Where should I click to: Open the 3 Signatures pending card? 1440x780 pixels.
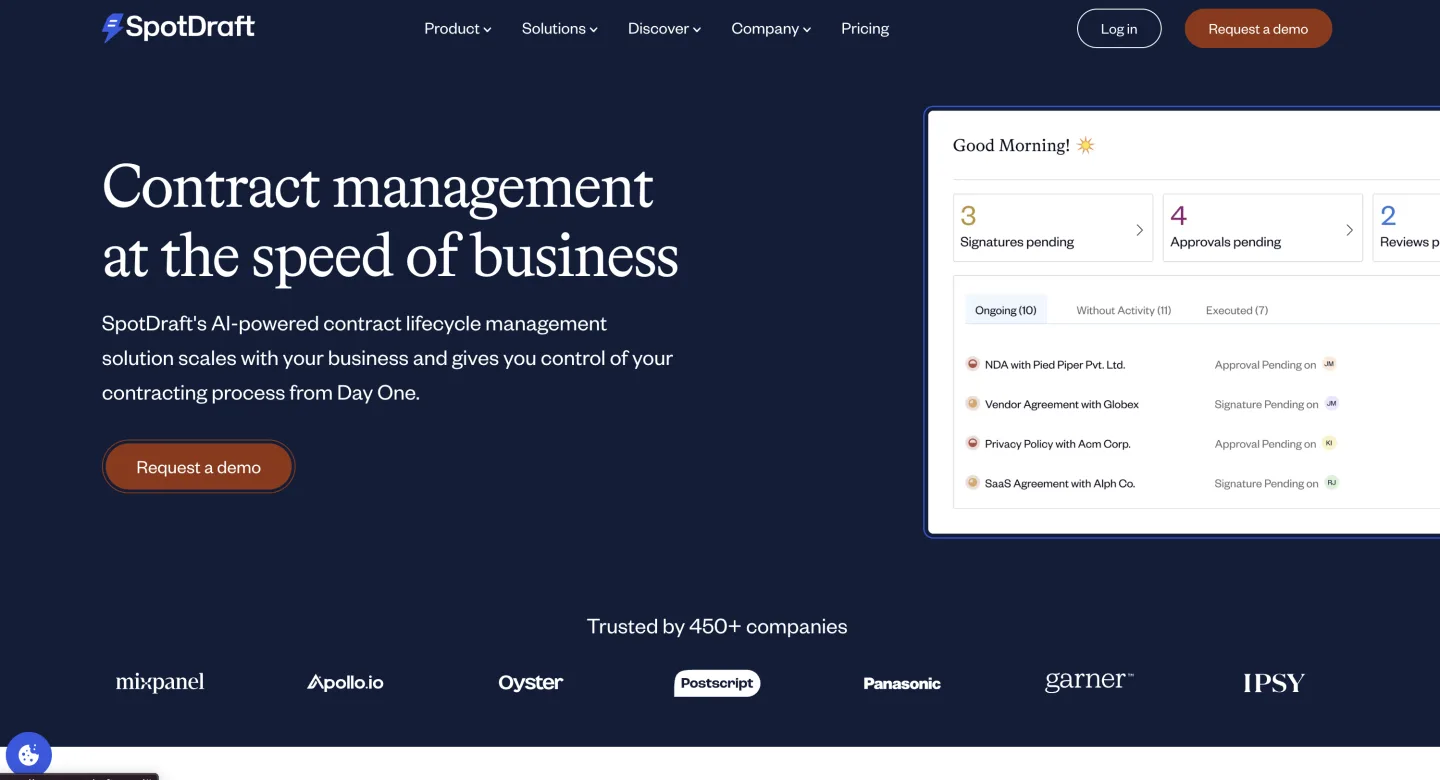(1053, 228)
